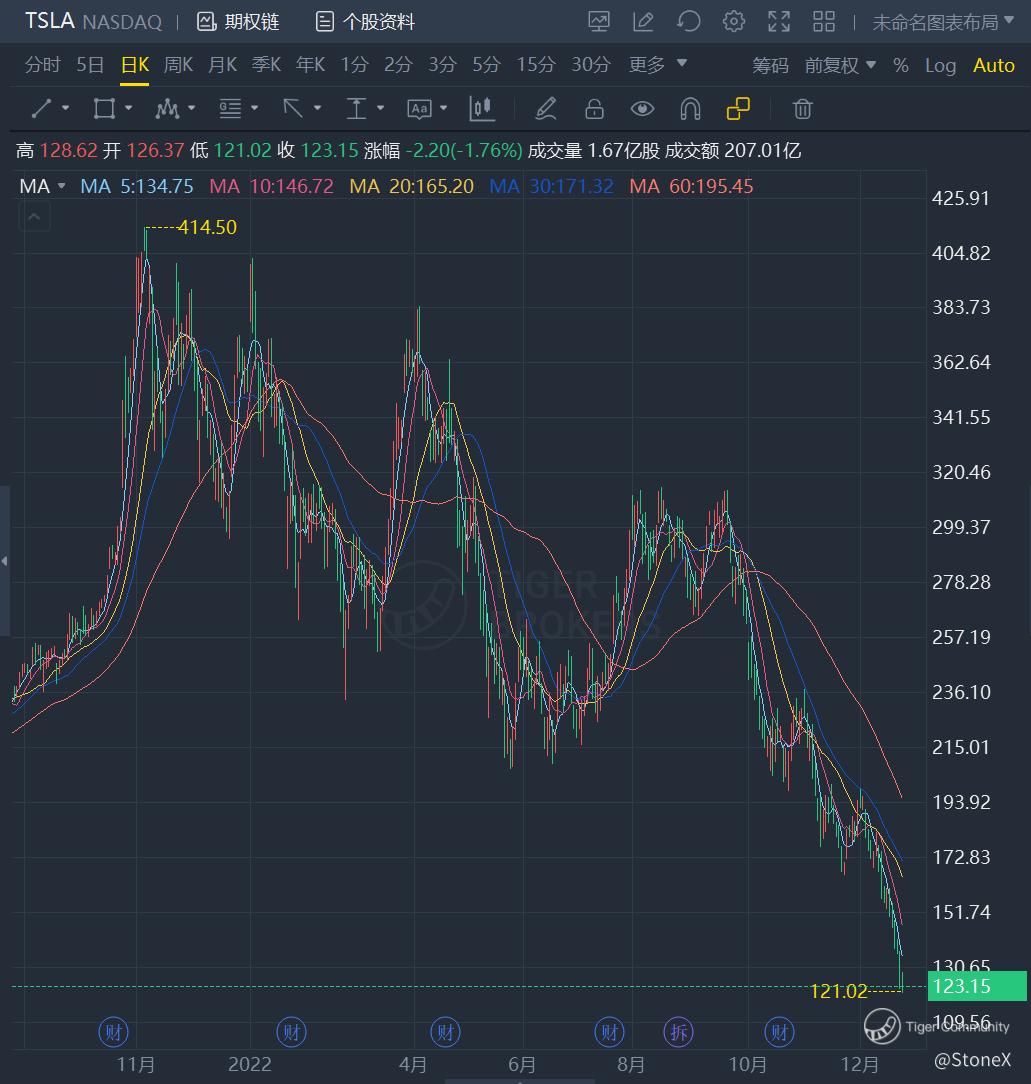
Task: Click the refresh chart icon
Action: [688, 21]
